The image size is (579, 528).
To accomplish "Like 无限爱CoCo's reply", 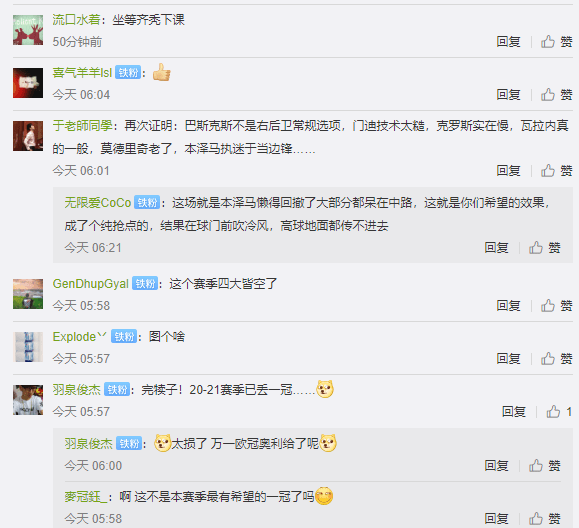I will (545, 248).
